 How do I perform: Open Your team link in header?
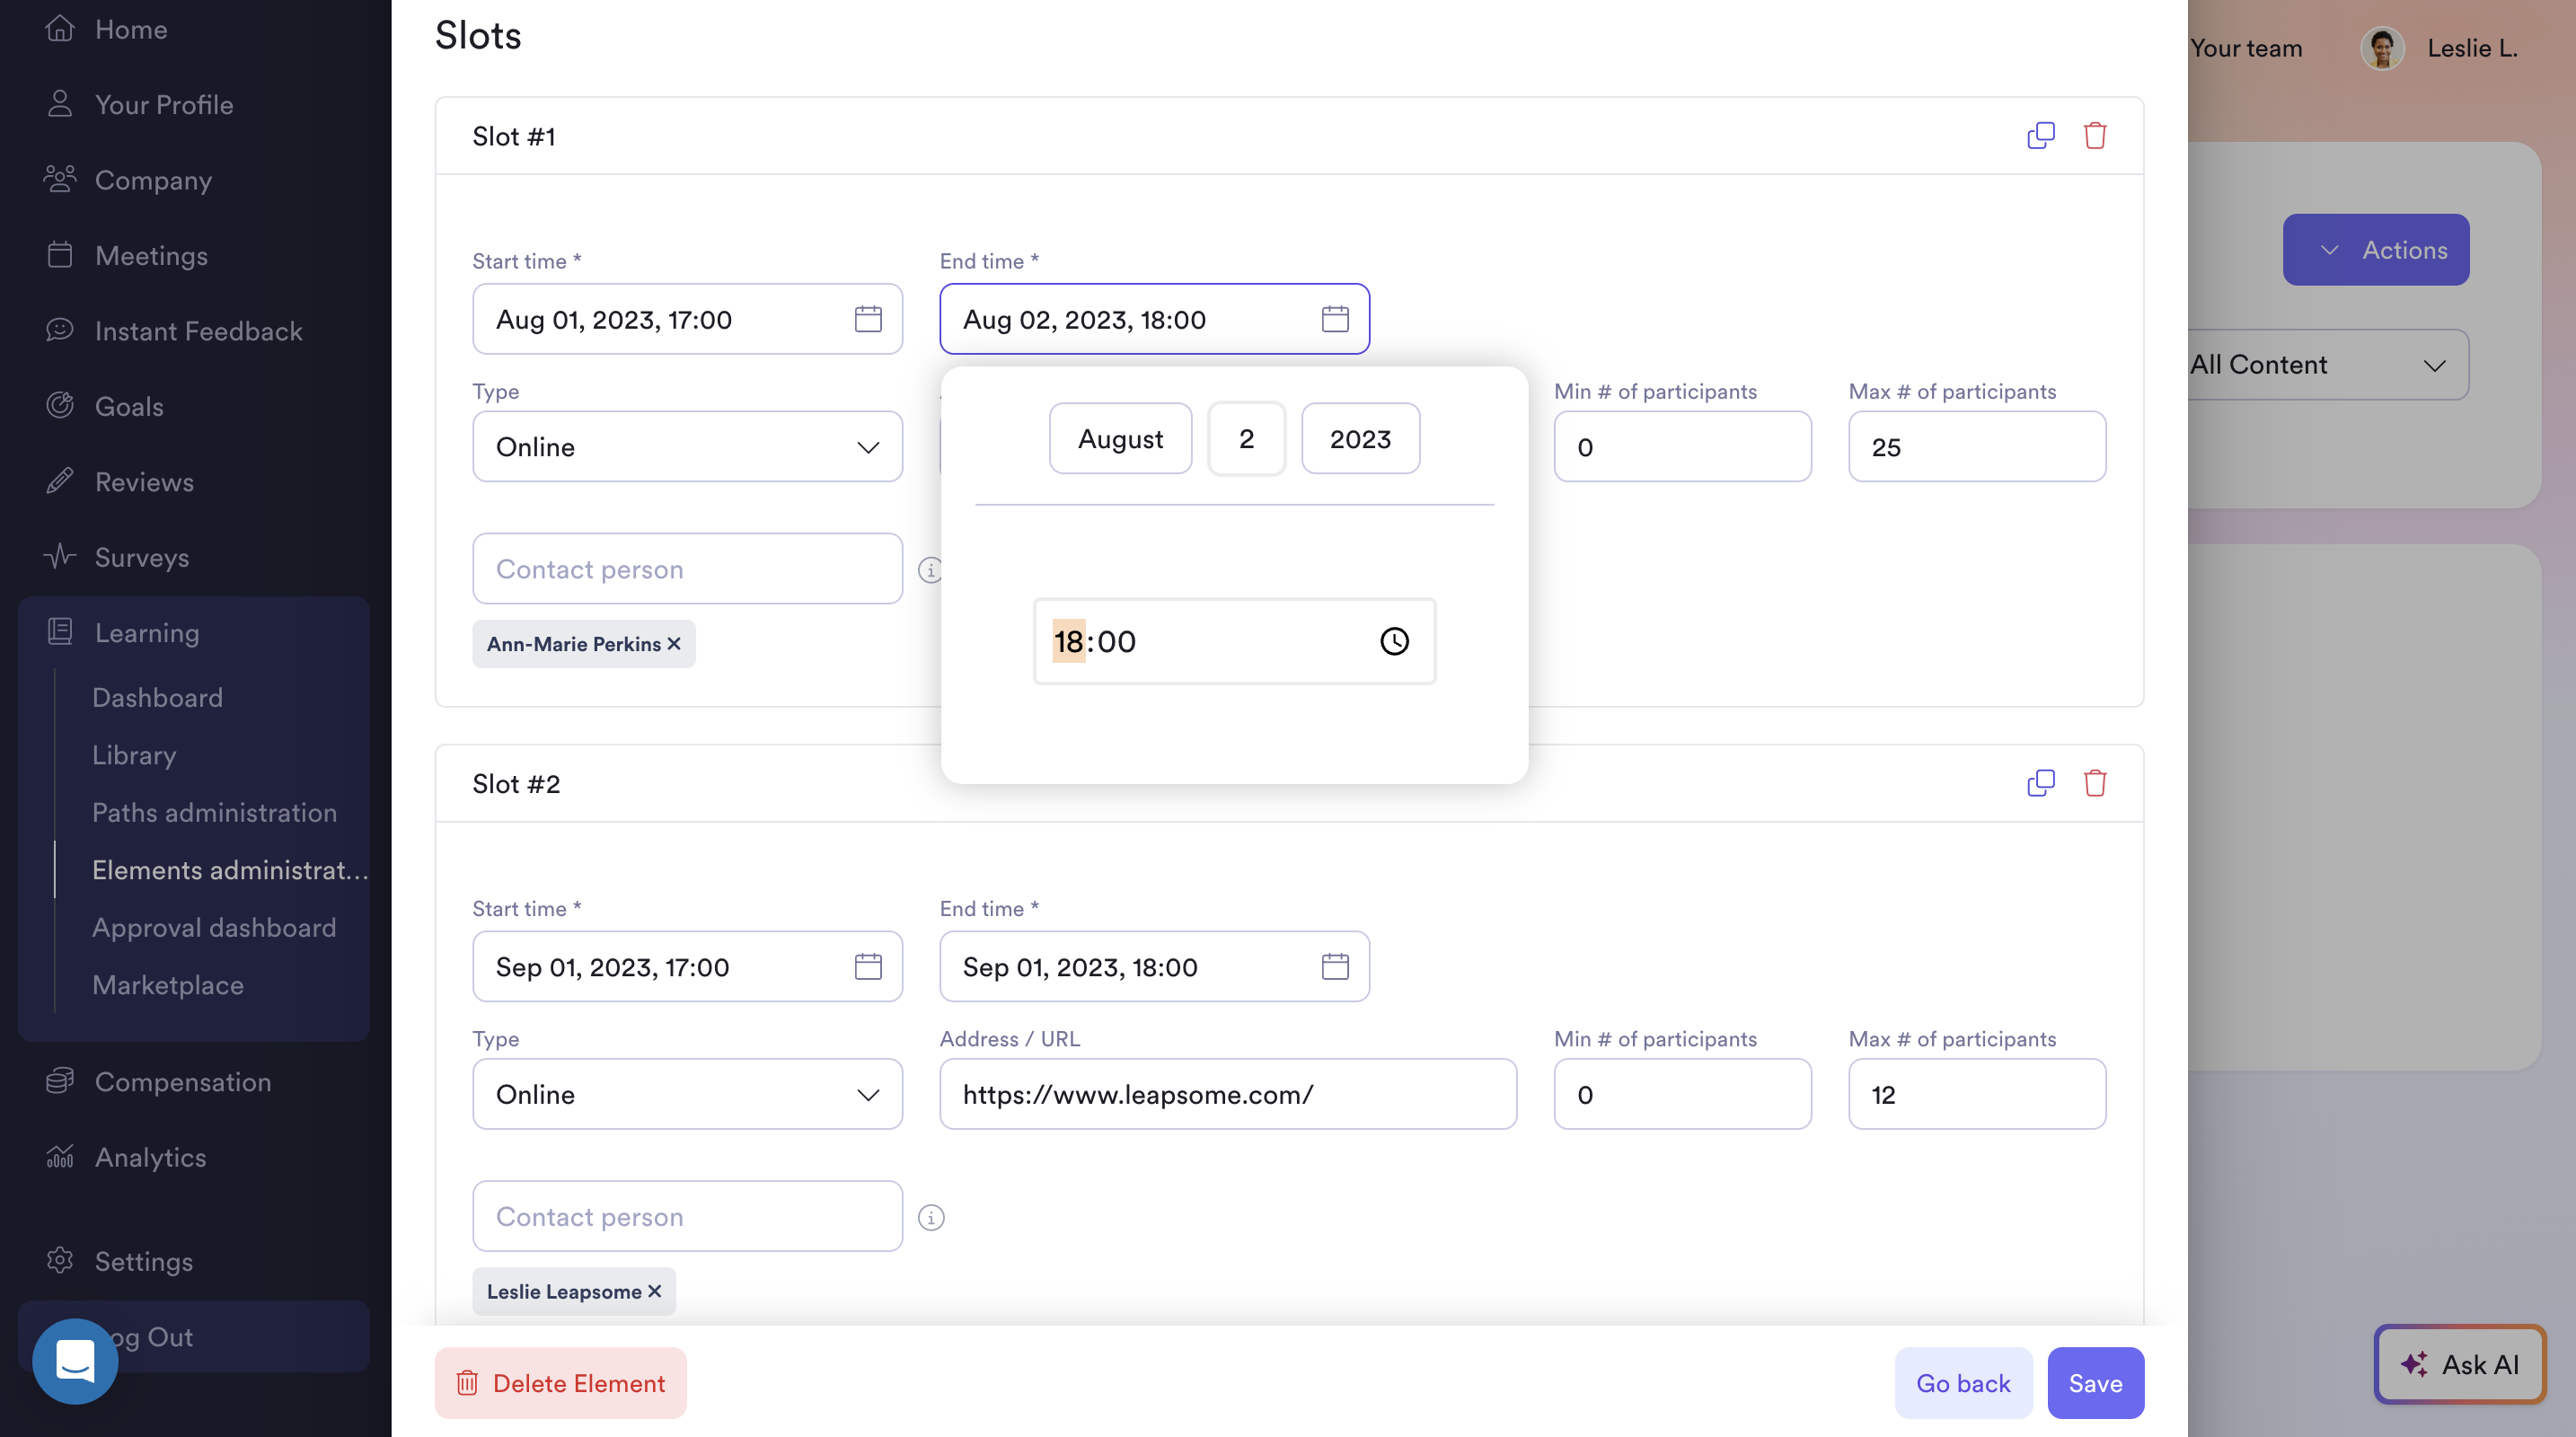[2245, 48]
